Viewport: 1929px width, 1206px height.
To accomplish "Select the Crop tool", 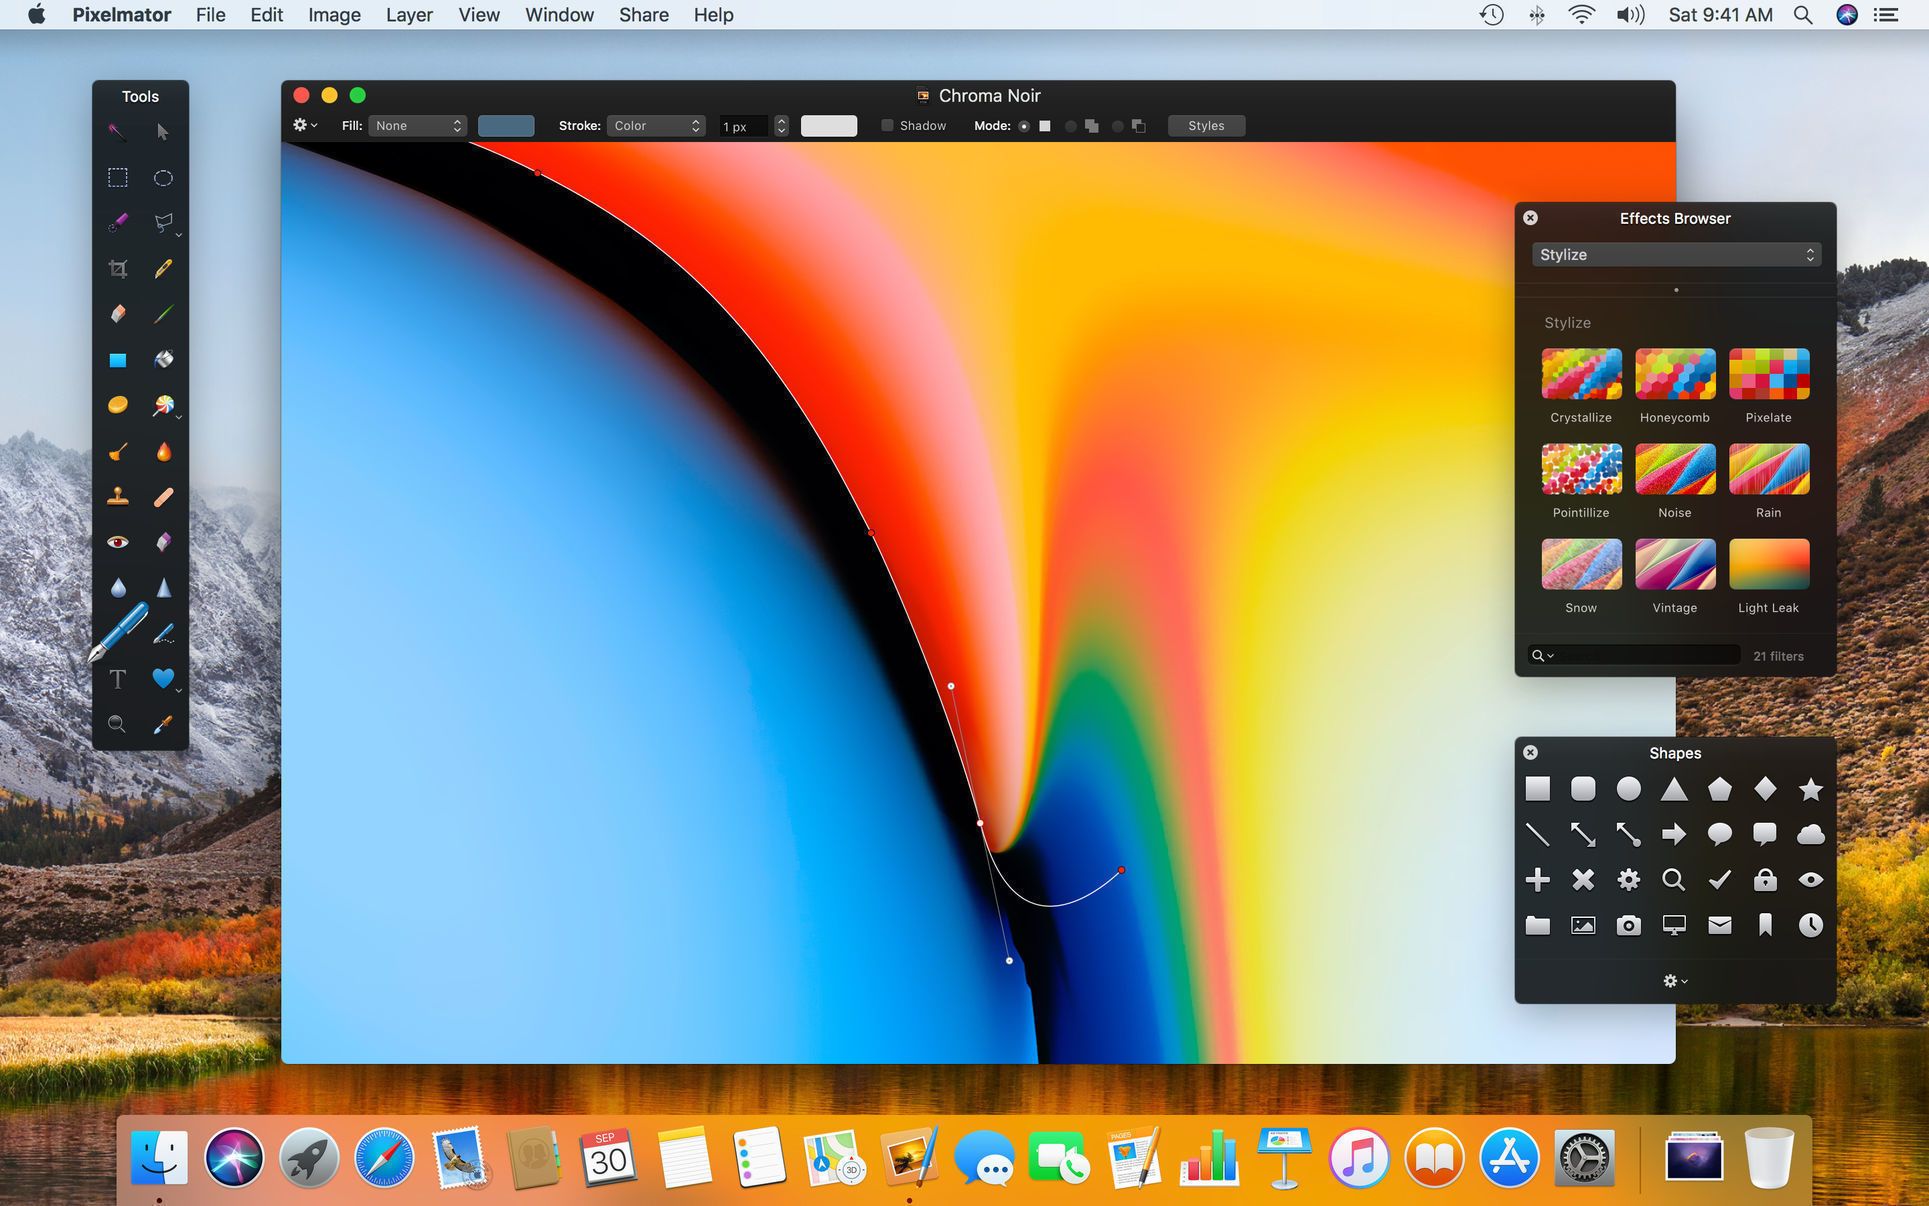I will pyautogui.click(x=118, y=267).
